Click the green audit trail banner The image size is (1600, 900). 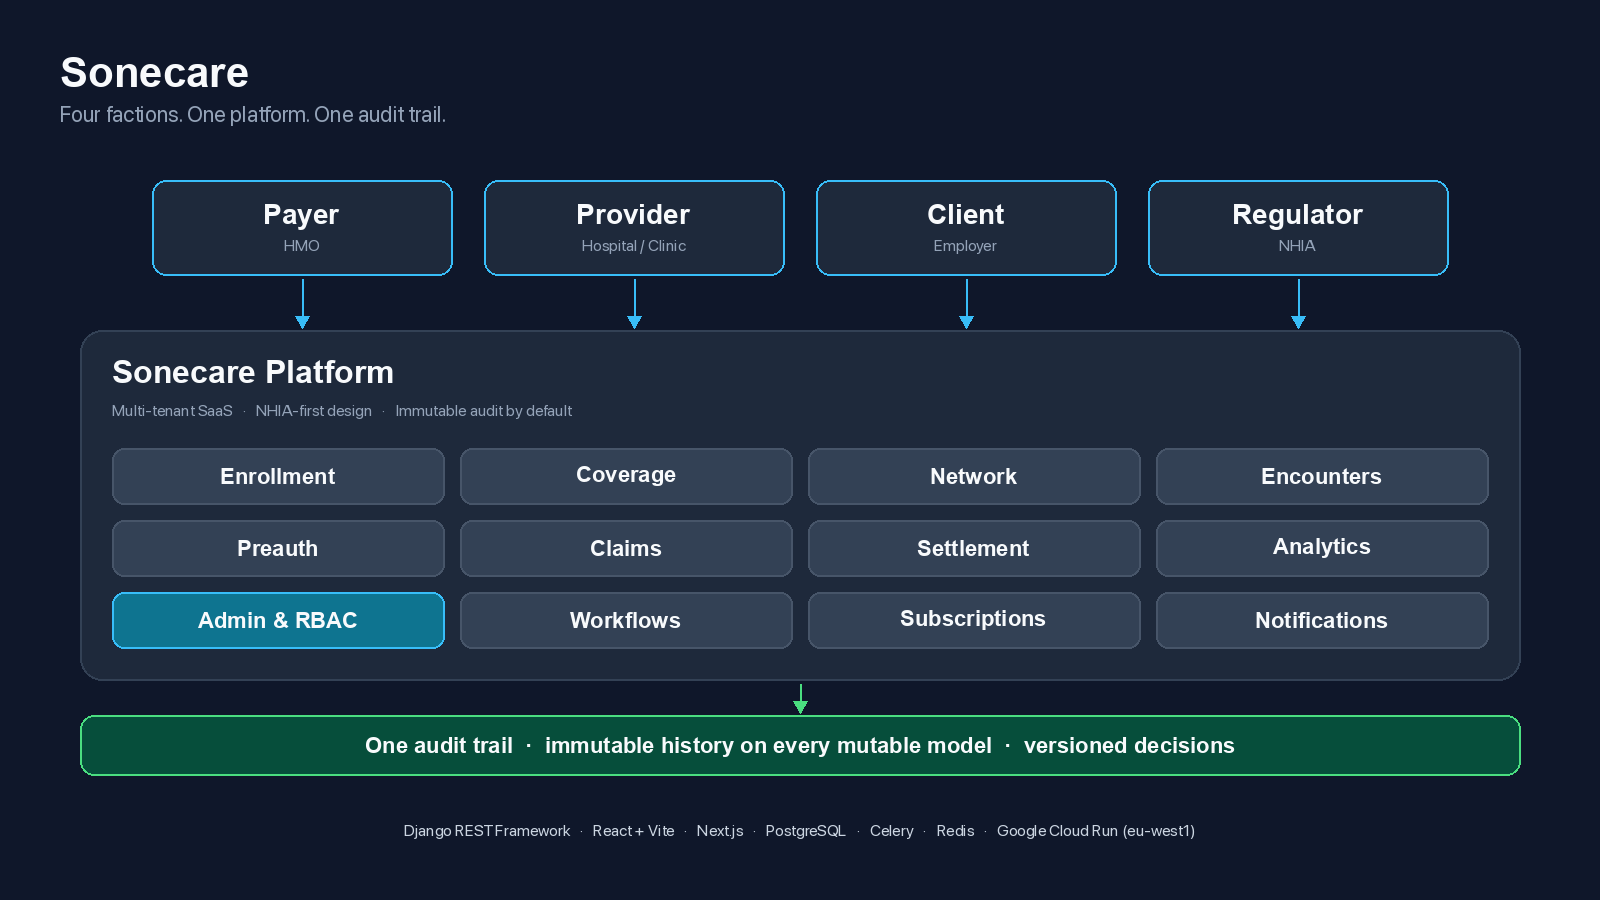[800, 745]
